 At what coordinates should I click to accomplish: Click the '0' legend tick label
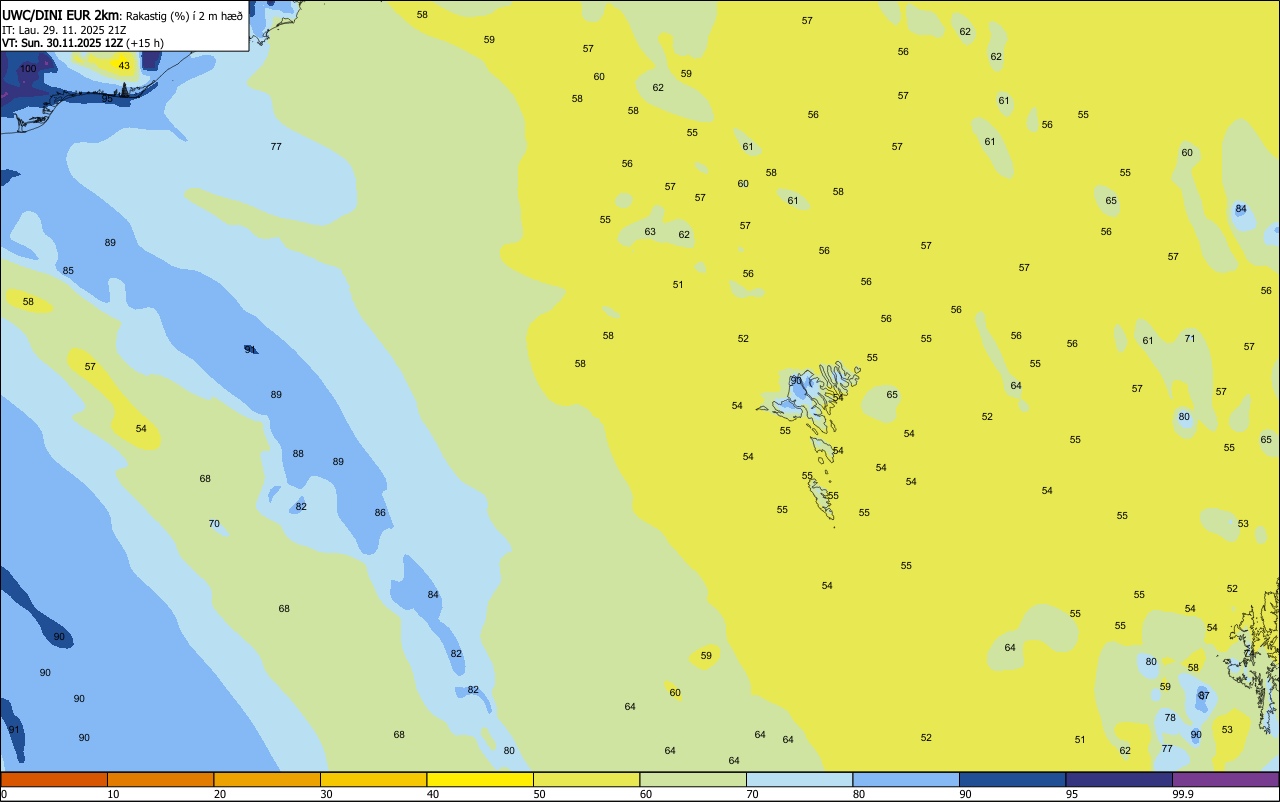click(4, 794)
